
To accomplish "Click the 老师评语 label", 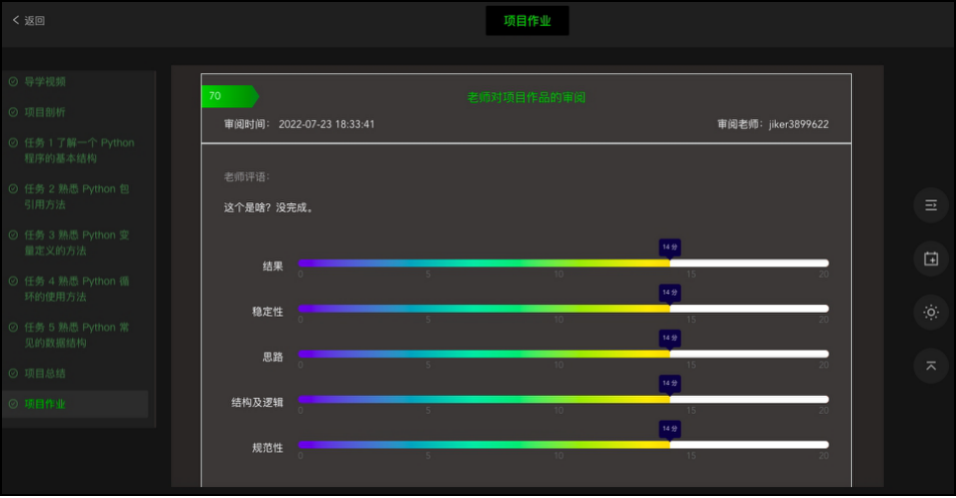I will point(246,177).
